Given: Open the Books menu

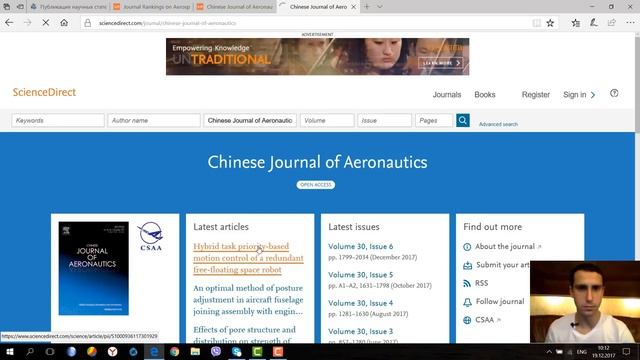Looking at the screenshot, I should click(x=485, y=95).
